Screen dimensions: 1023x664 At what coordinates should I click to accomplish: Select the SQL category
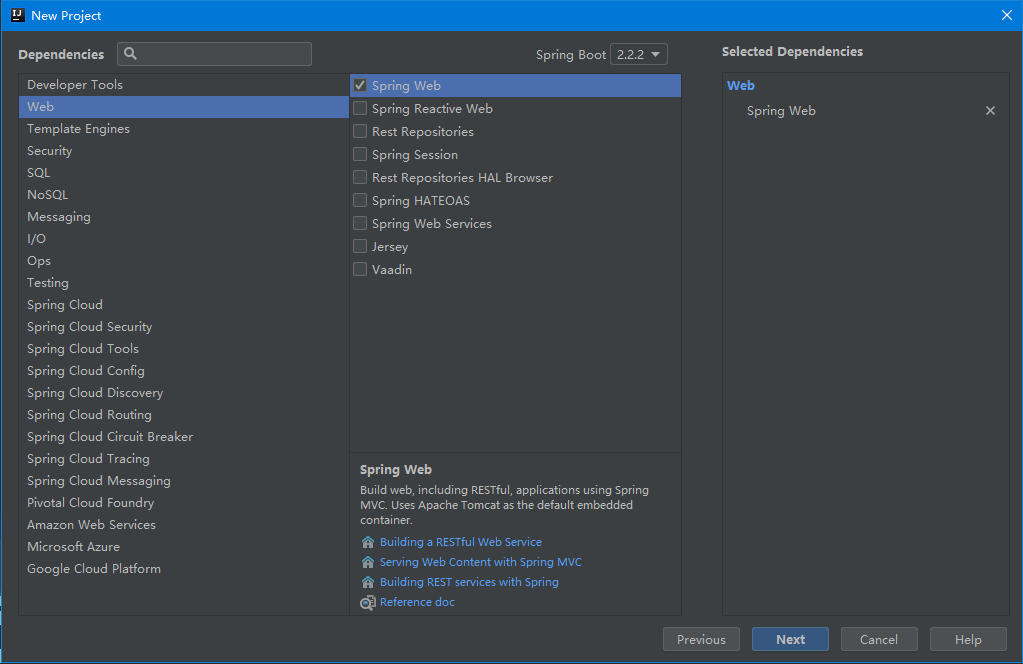point(184,173)
